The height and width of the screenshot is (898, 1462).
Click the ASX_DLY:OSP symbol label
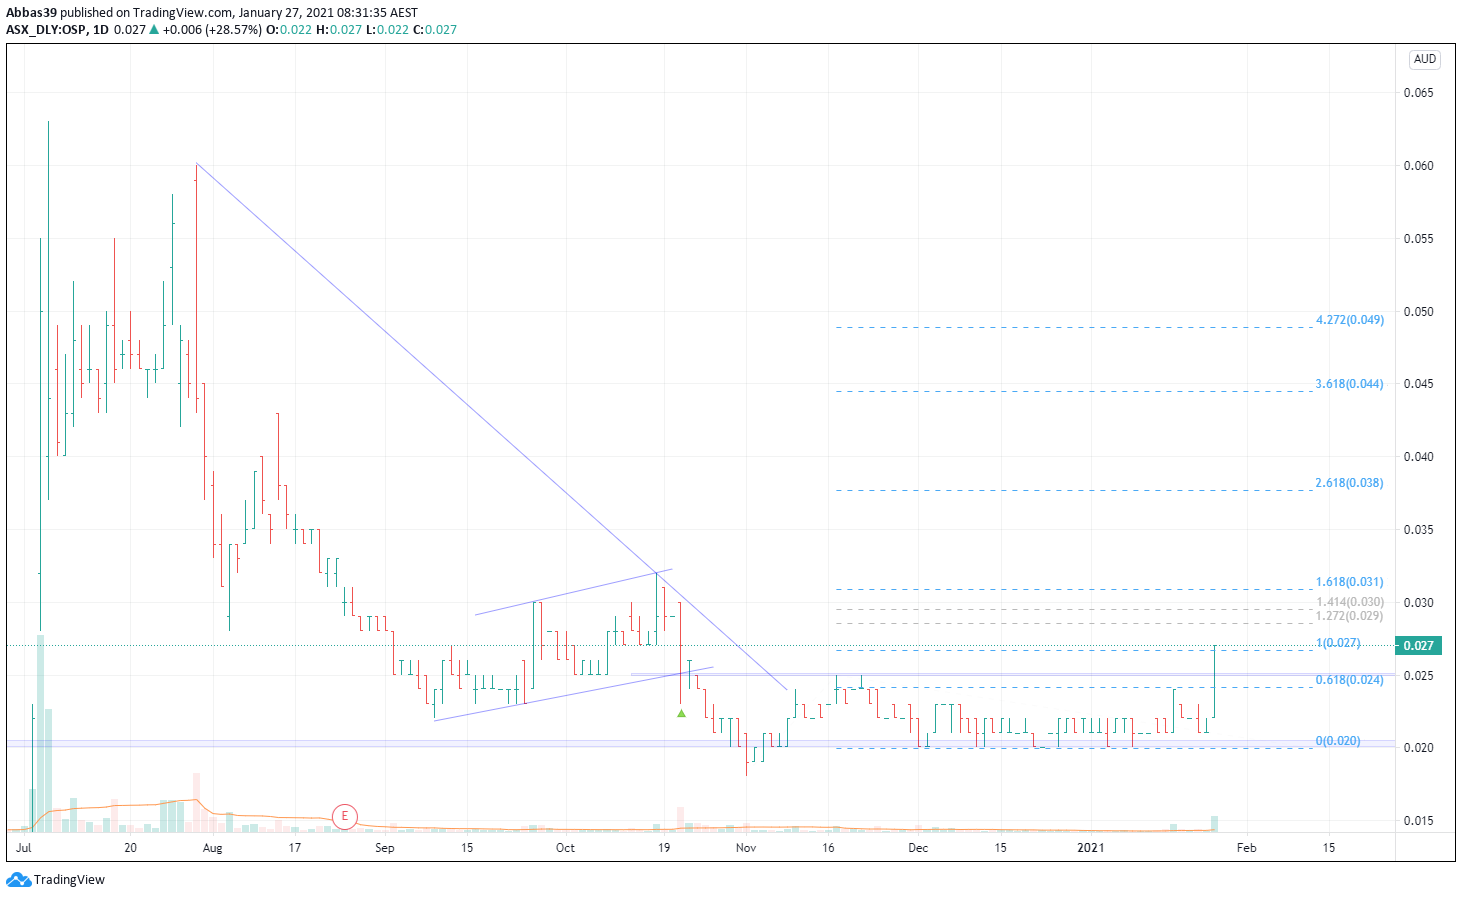coord(45,30)
